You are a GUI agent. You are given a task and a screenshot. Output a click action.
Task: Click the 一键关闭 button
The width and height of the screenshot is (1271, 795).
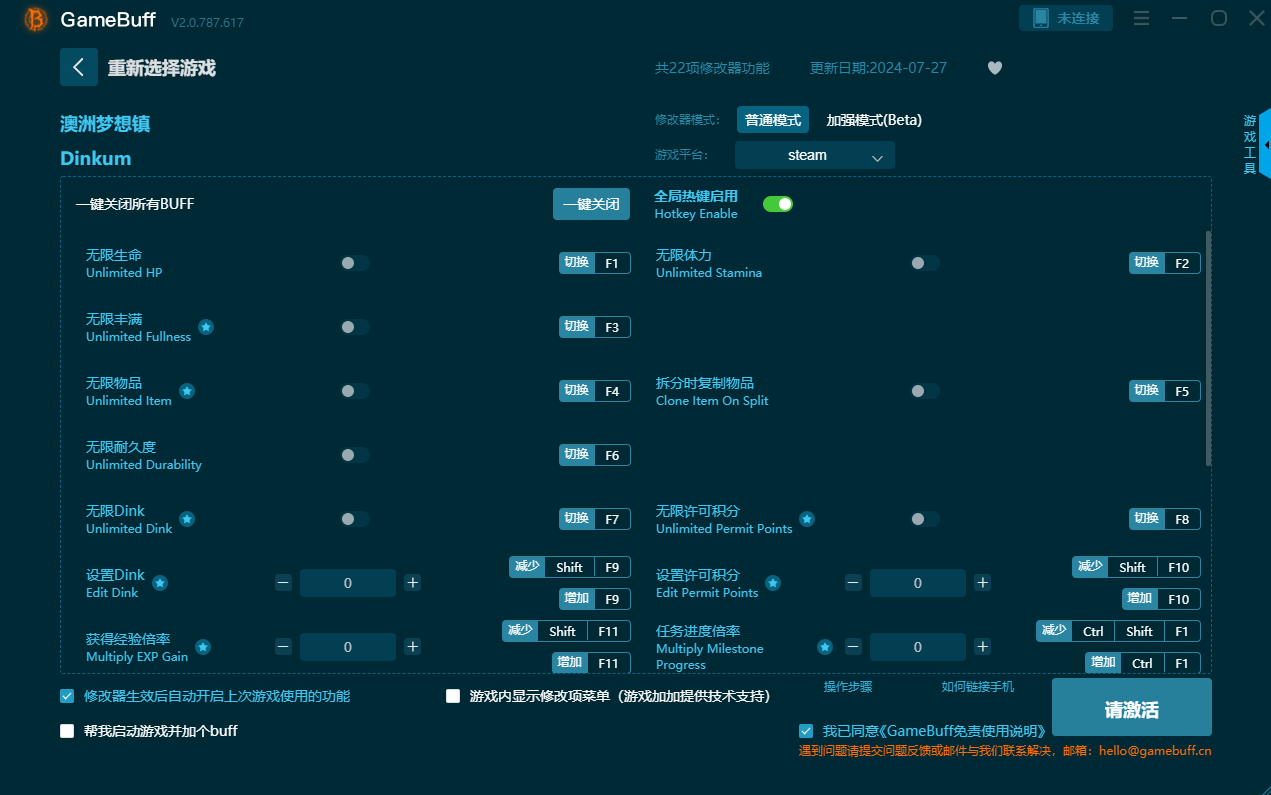point(591,204)
